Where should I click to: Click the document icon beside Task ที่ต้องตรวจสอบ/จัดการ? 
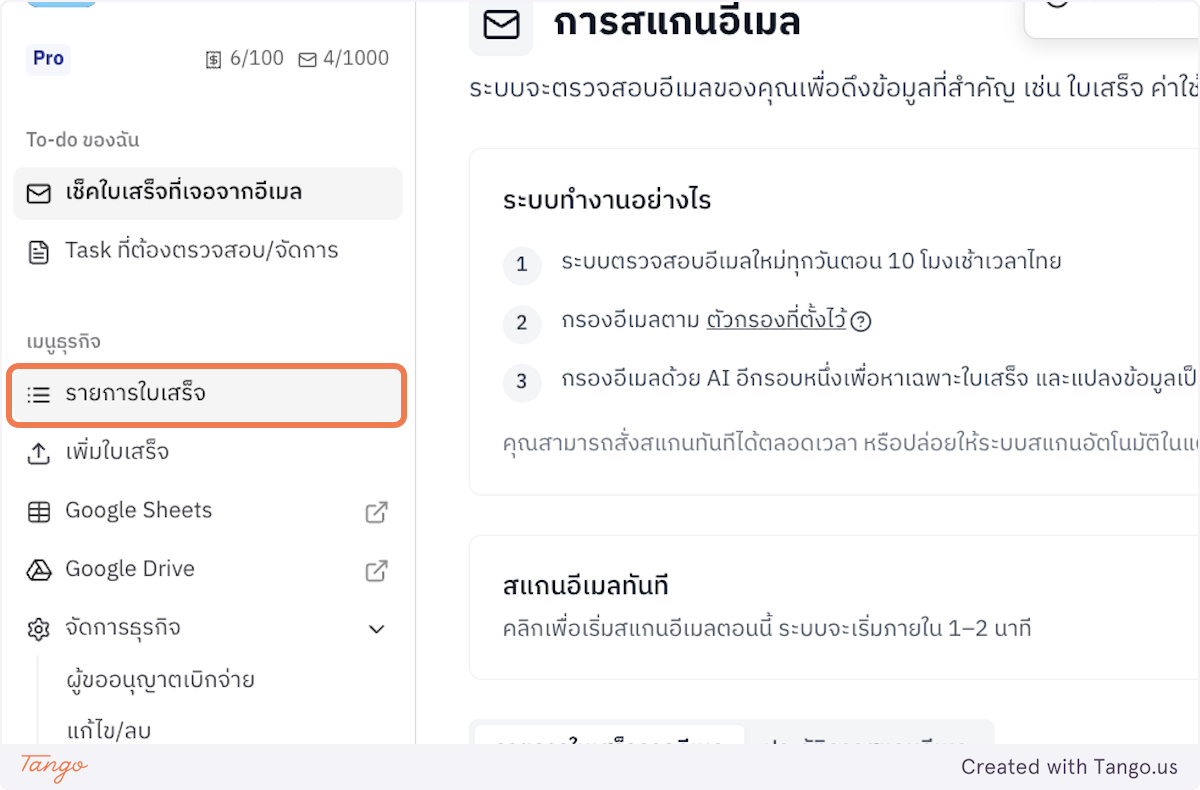pyautogui.click(x=40, y=250)
